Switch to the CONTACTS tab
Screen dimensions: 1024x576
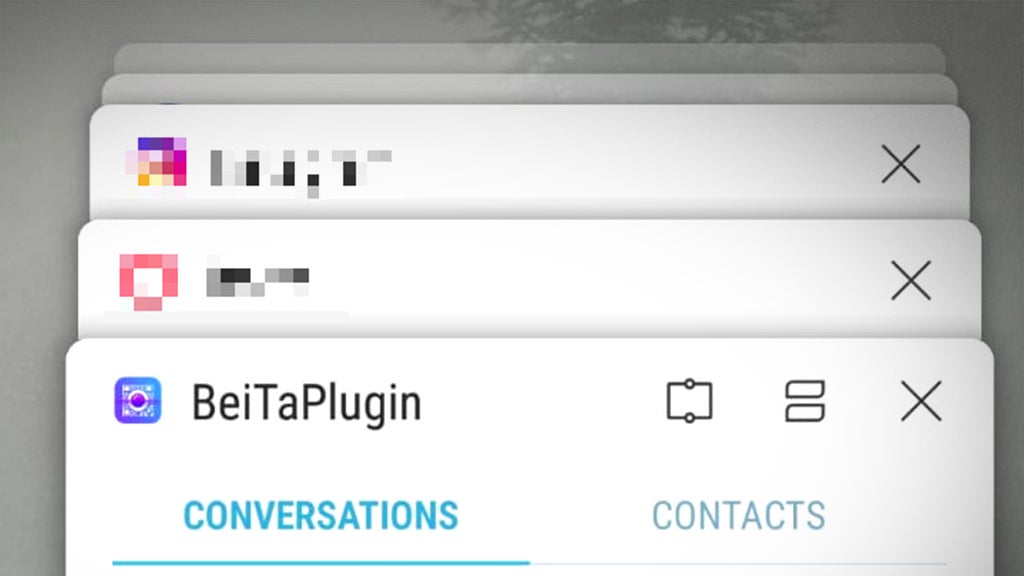coord(739,516)
